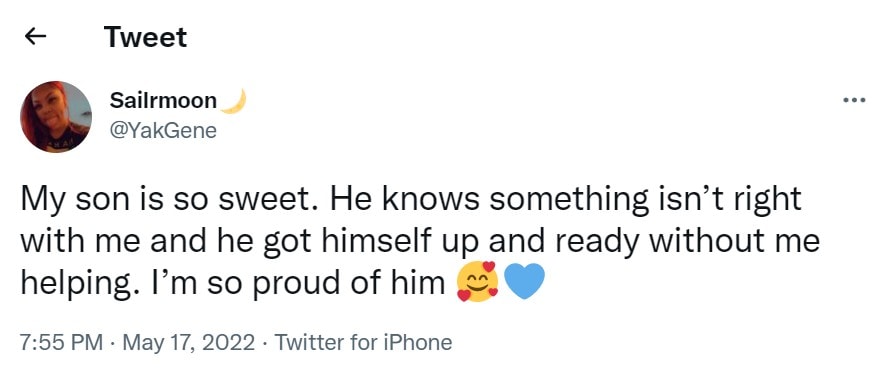Click the text "He knows something isn't right"

pyautogui.click(x=566, y=199)
